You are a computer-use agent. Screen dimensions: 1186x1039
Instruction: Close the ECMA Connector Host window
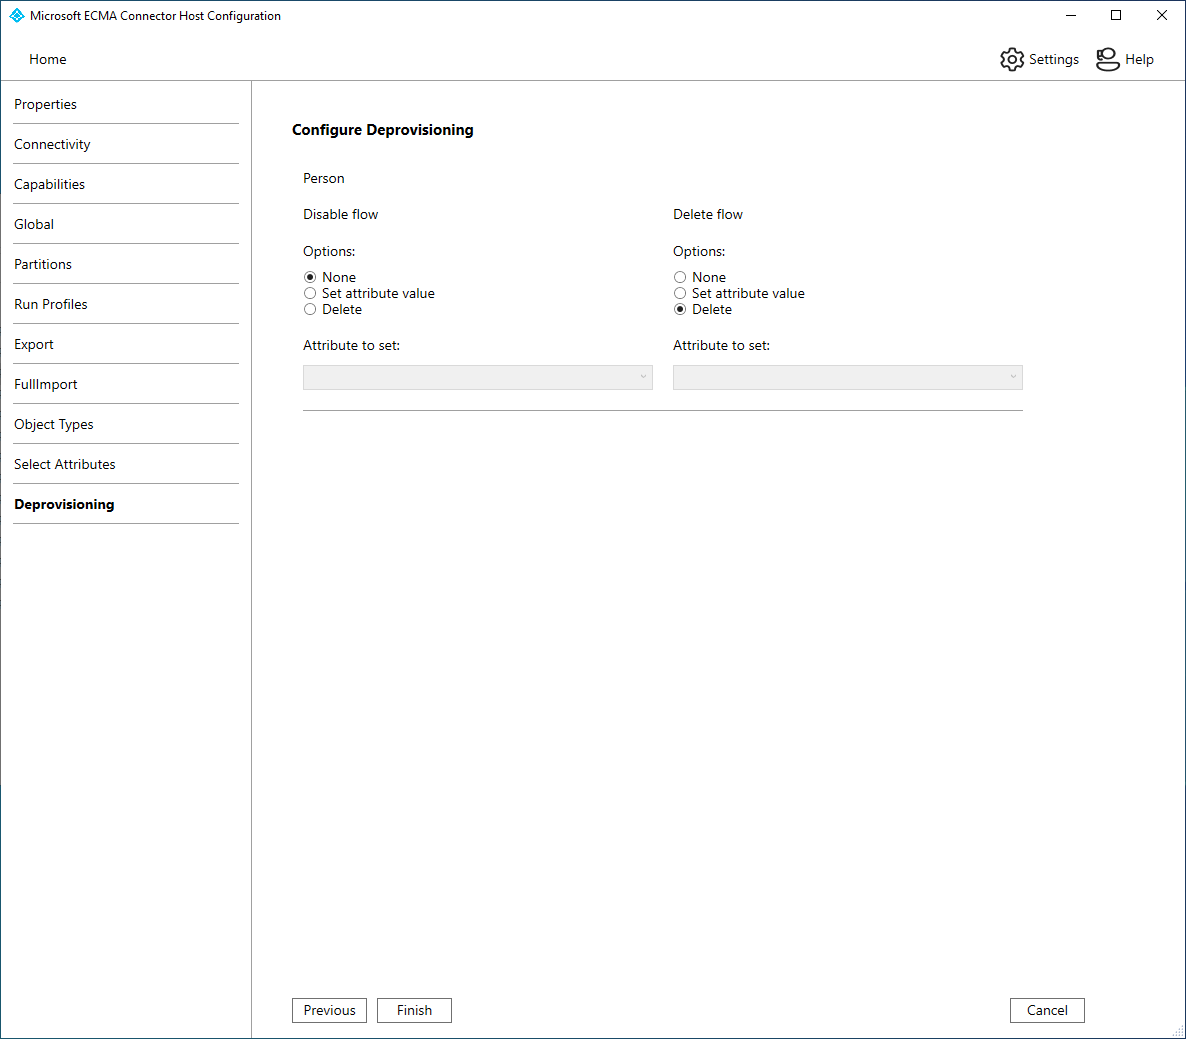click(1162, 15)
